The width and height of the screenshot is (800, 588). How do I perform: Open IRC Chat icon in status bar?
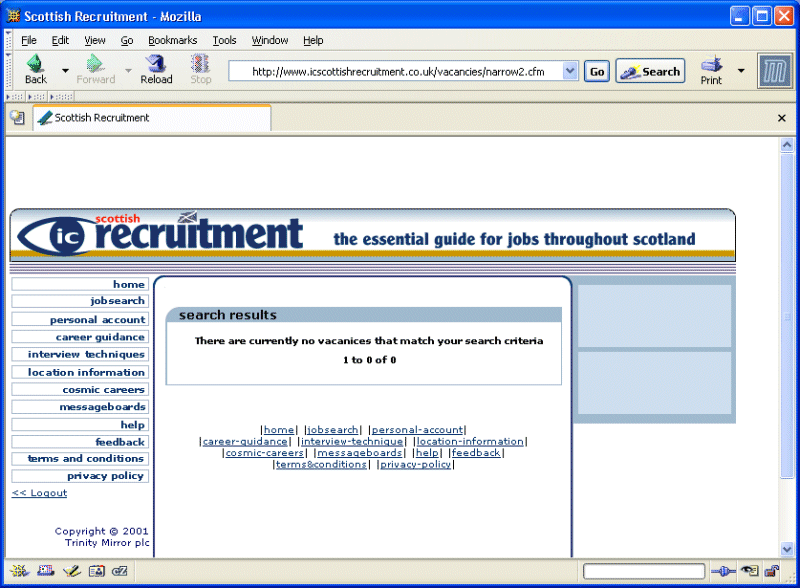(x=120, y=571)
